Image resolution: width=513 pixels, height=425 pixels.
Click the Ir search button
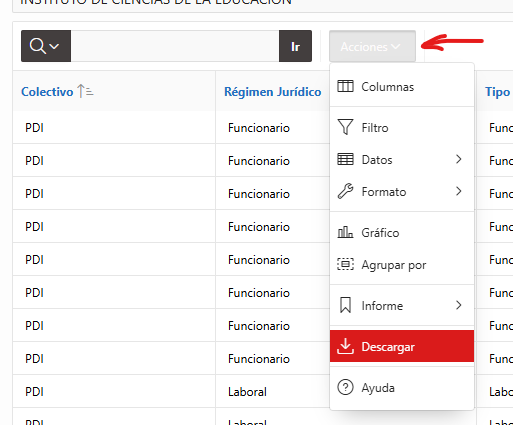[295, 46]
